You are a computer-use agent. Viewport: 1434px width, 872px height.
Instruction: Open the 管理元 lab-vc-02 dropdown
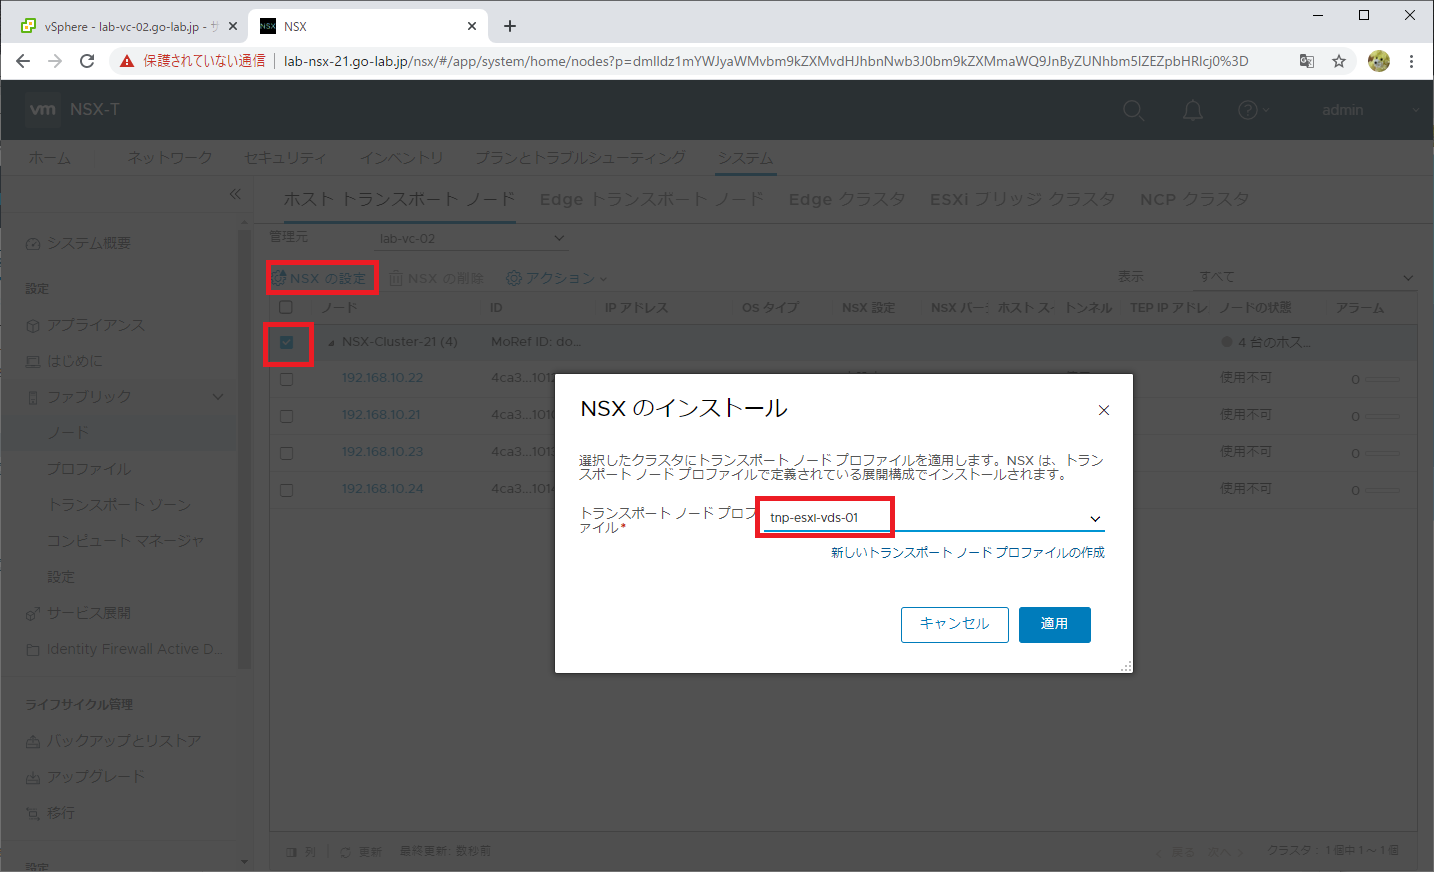(x=471, y=238)
